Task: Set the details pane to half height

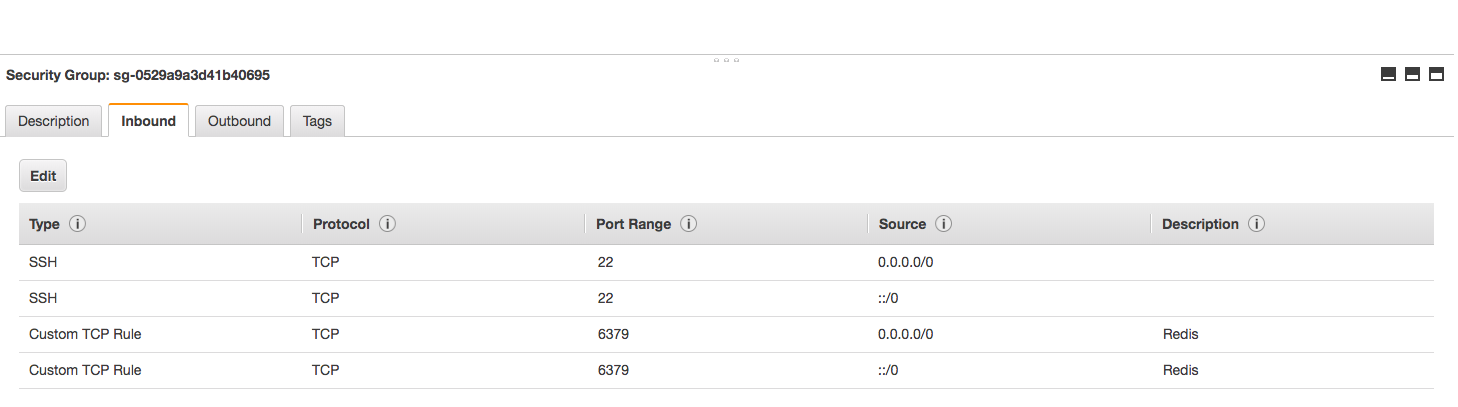Action: click(x=1412, y=74)
